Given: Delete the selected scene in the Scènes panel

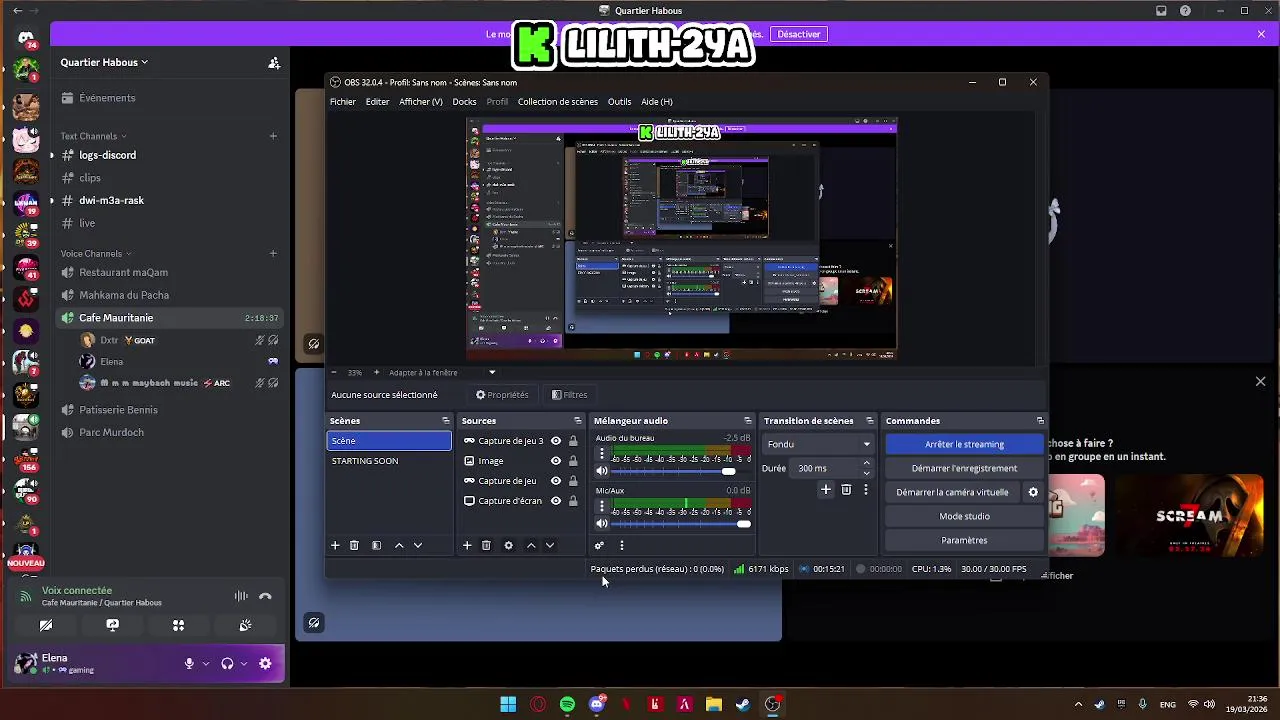Looking at the screenshot, I should pos(354,545).
